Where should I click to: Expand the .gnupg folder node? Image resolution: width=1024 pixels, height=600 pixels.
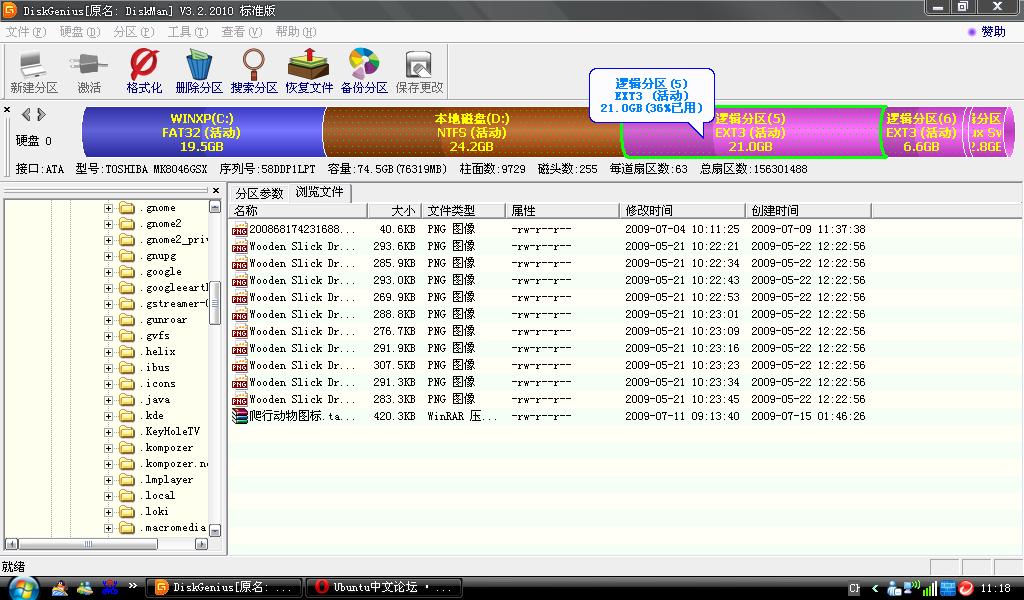click(108, 256)
